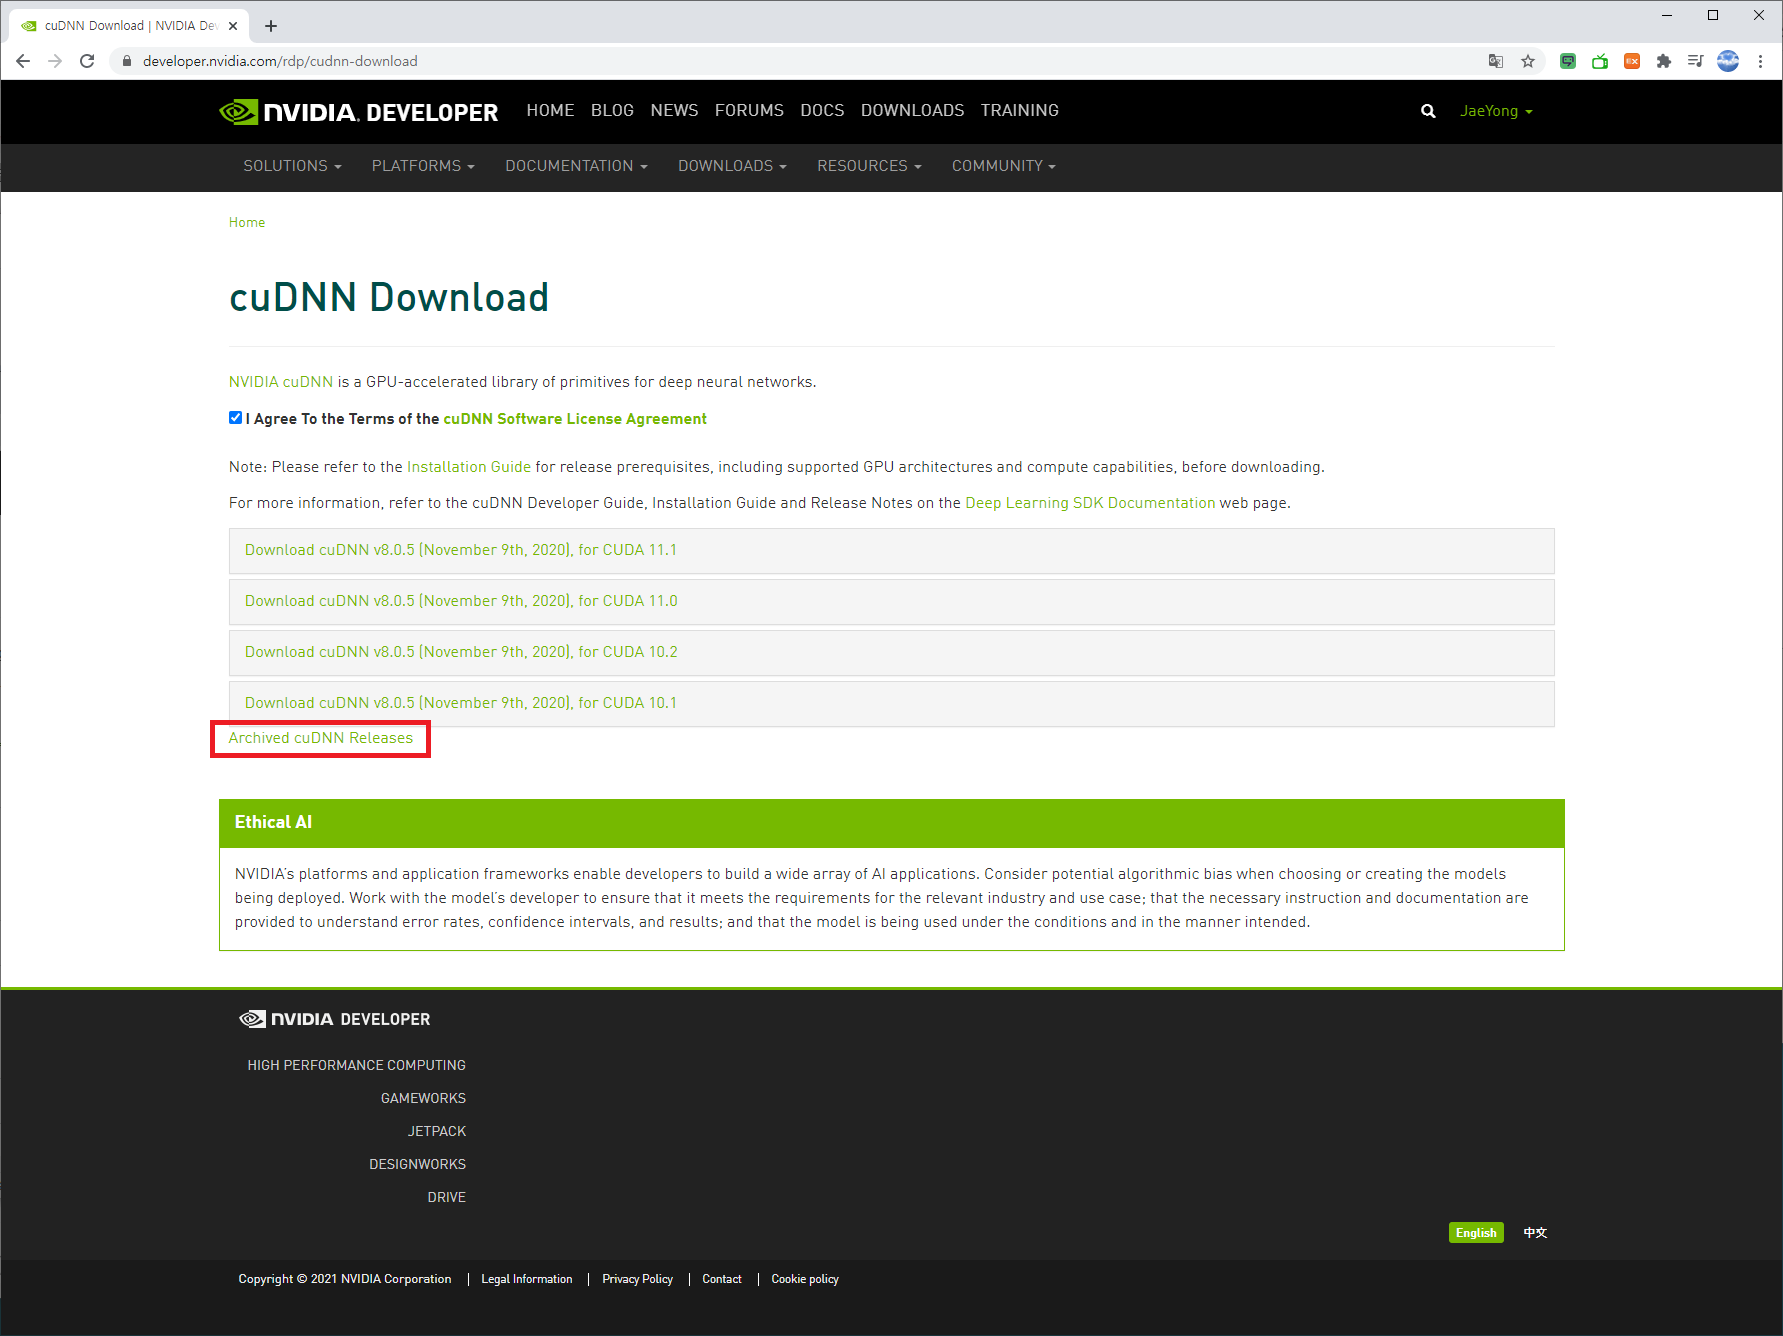Image resolution: width=1783 pixels, height=1336 pixels.
Task: Open TRAINING in top navigation
Action: click(1019, 110)
